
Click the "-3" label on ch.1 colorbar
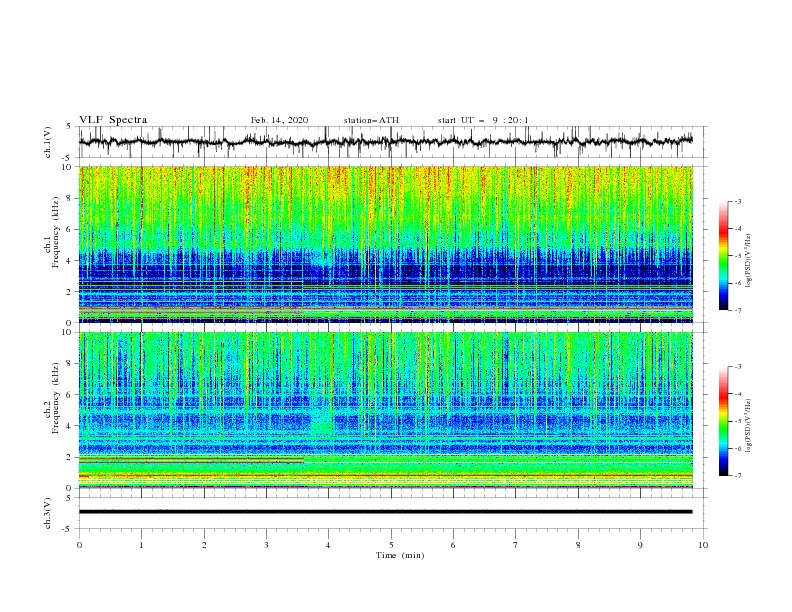[737, 201]
